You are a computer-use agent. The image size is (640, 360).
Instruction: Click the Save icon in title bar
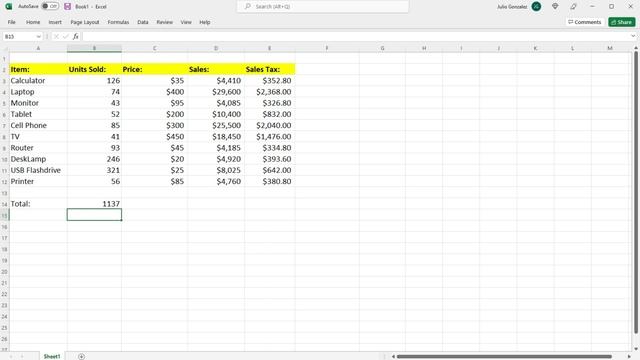click(68, 7)
